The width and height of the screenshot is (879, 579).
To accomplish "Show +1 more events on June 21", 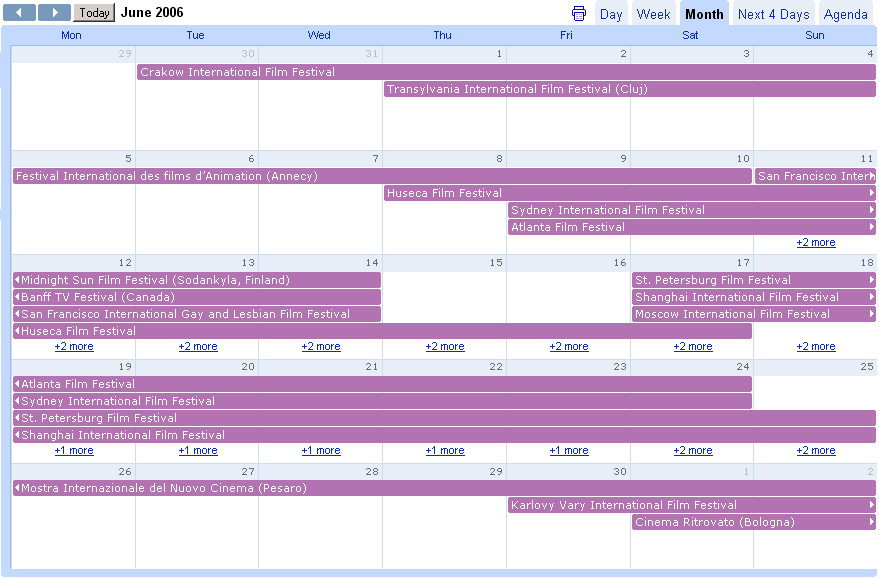I will coord(321,450).
